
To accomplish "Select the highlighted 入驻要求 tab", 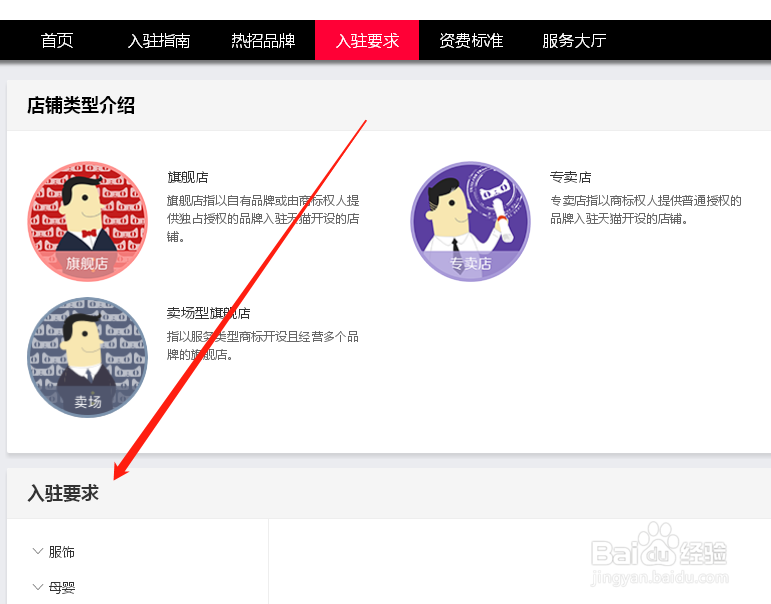I will pos(367,40).
